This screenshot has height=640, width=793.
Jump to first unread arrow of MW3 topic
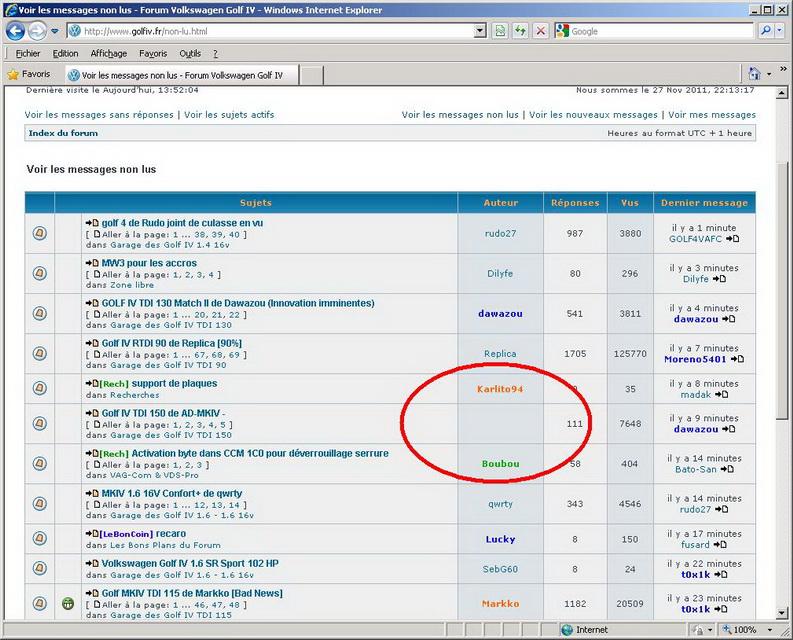[92, 263]
